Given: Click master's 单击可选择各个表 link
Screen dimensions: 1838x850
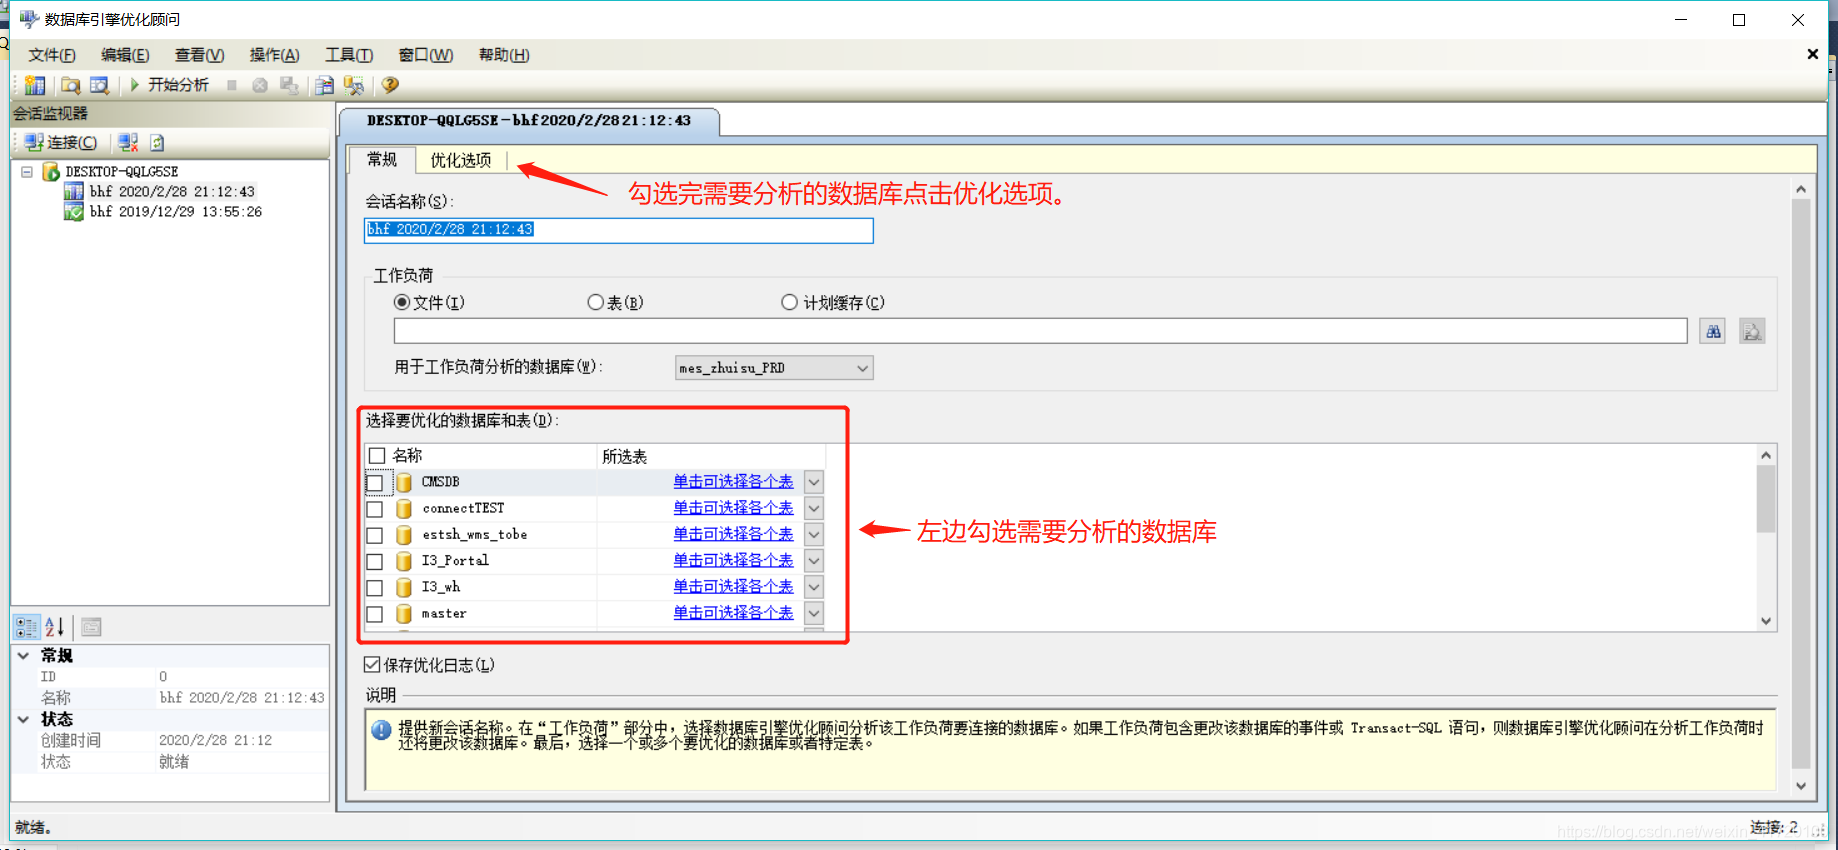Looking at the screenshot, I should click(x=733, y=613).
